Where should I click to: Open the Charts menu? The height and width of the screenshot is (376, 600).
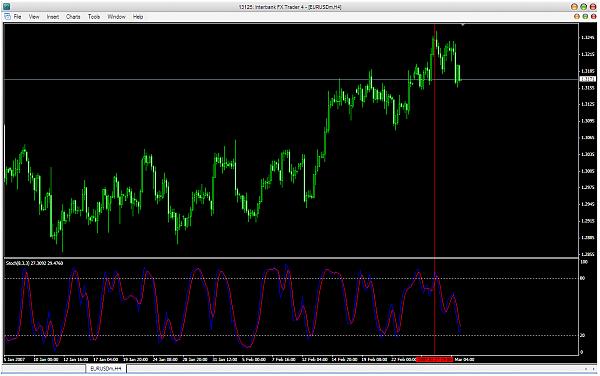pos(73,17)
